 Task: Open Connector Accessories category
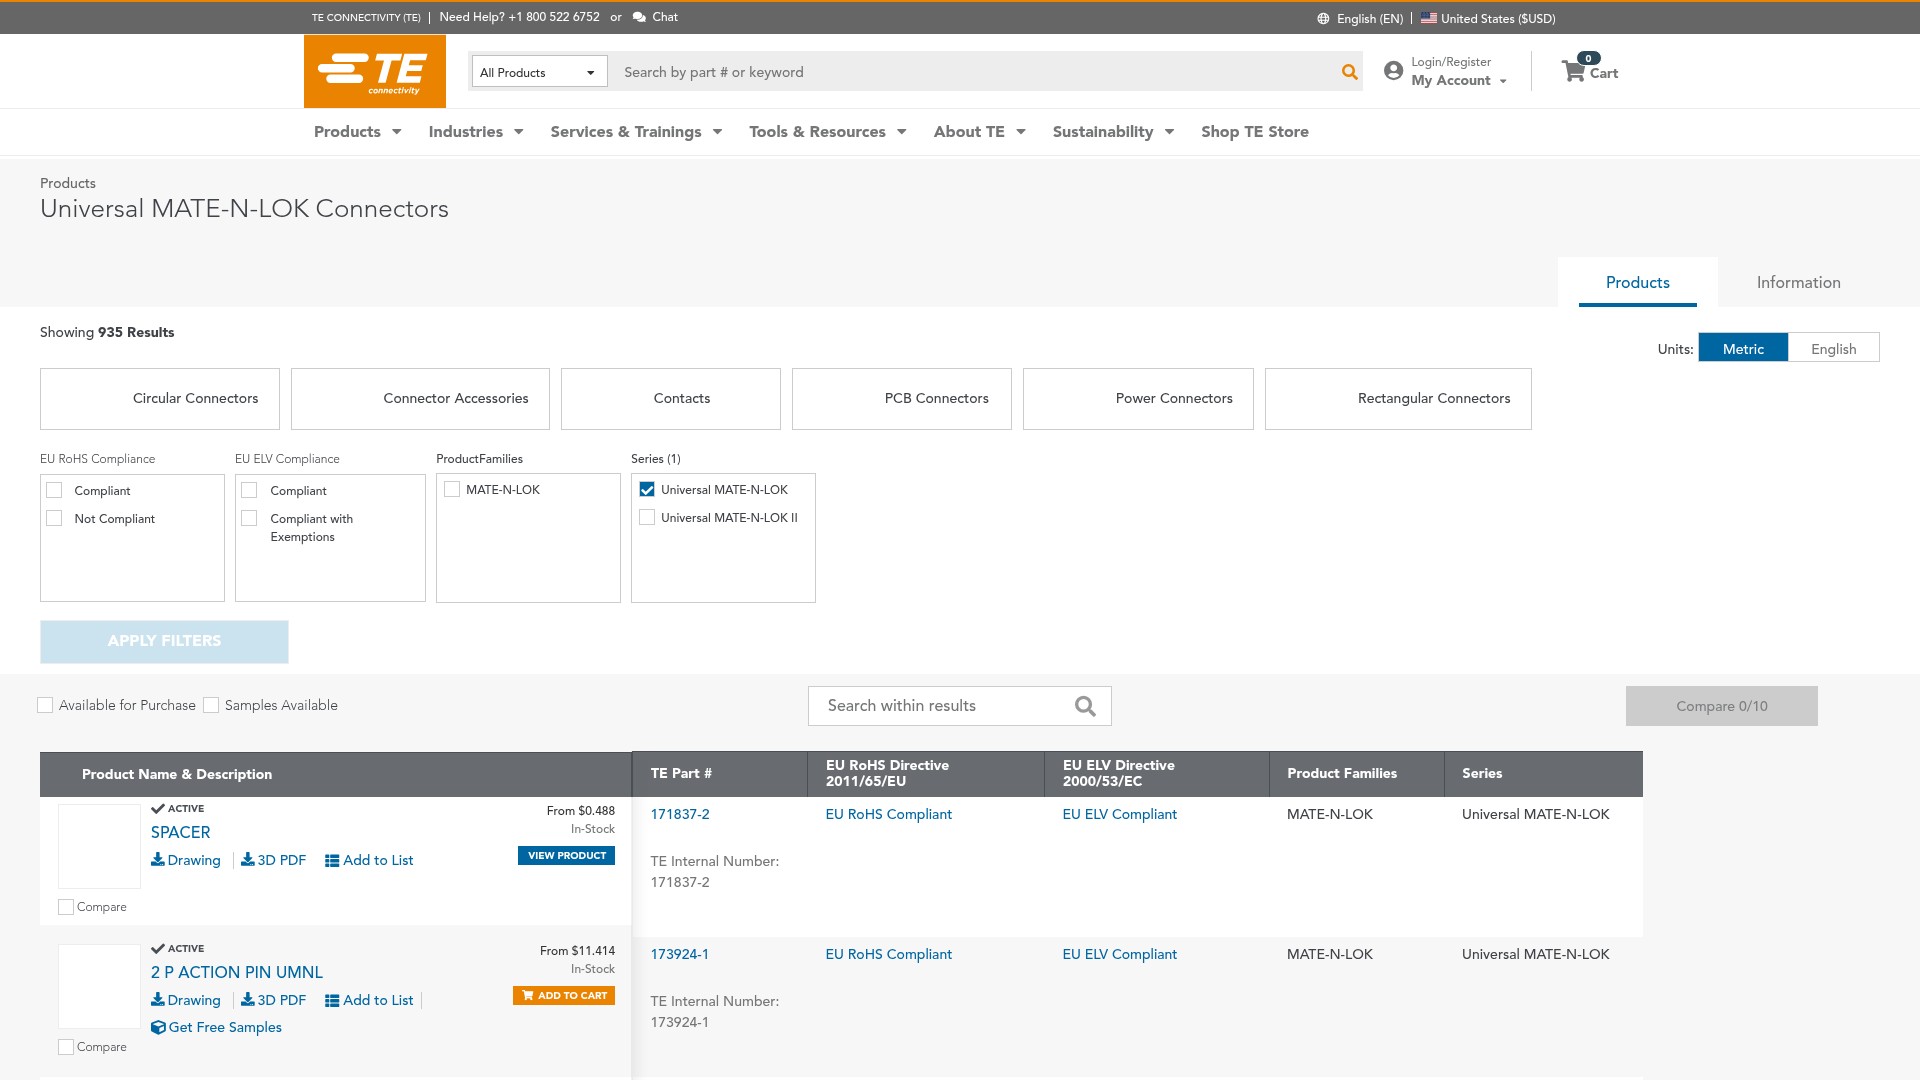(420, 399)
